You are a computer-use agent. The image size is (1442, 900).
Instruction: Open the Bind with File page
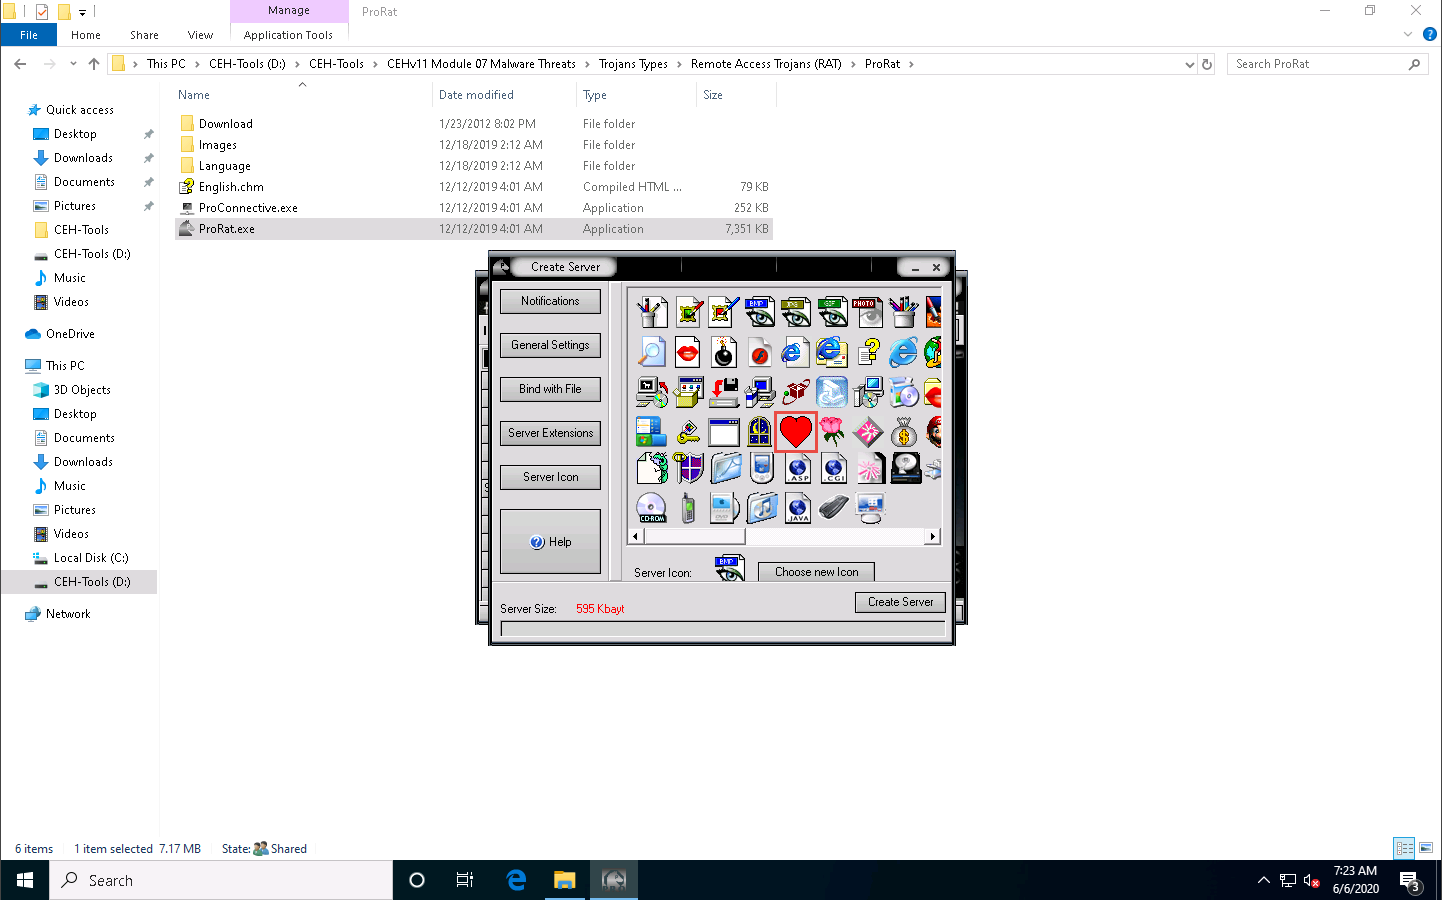pos(550,389)
